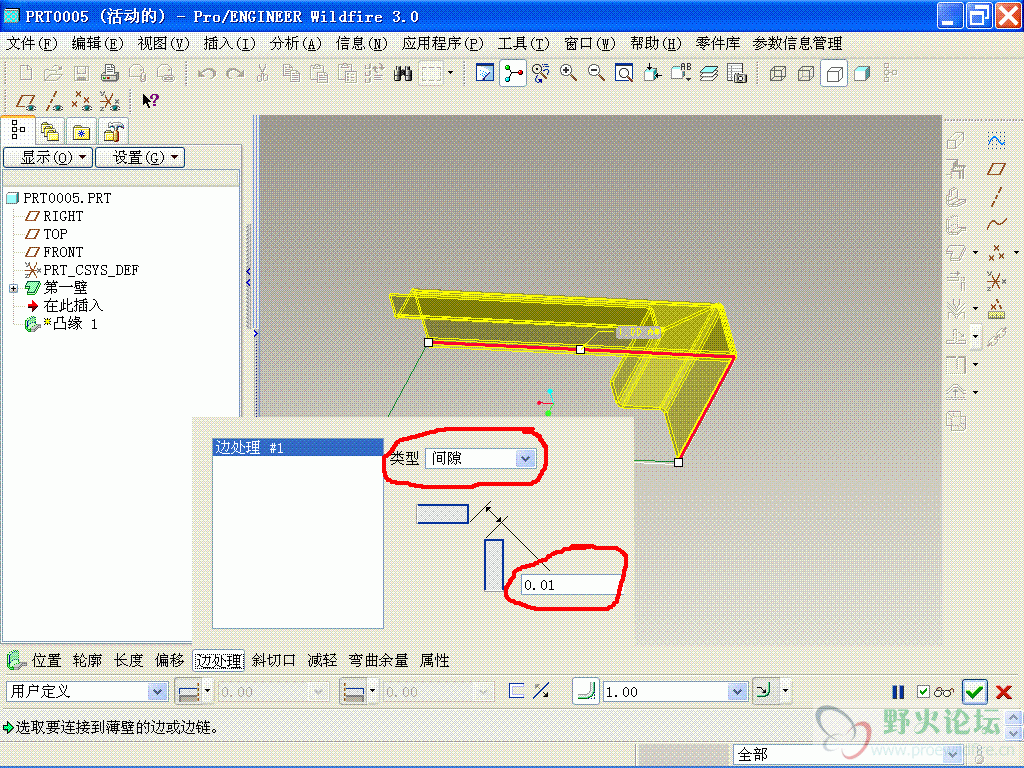
Task: Open the 属性 dashboard panel
Action: pos(434,661)
